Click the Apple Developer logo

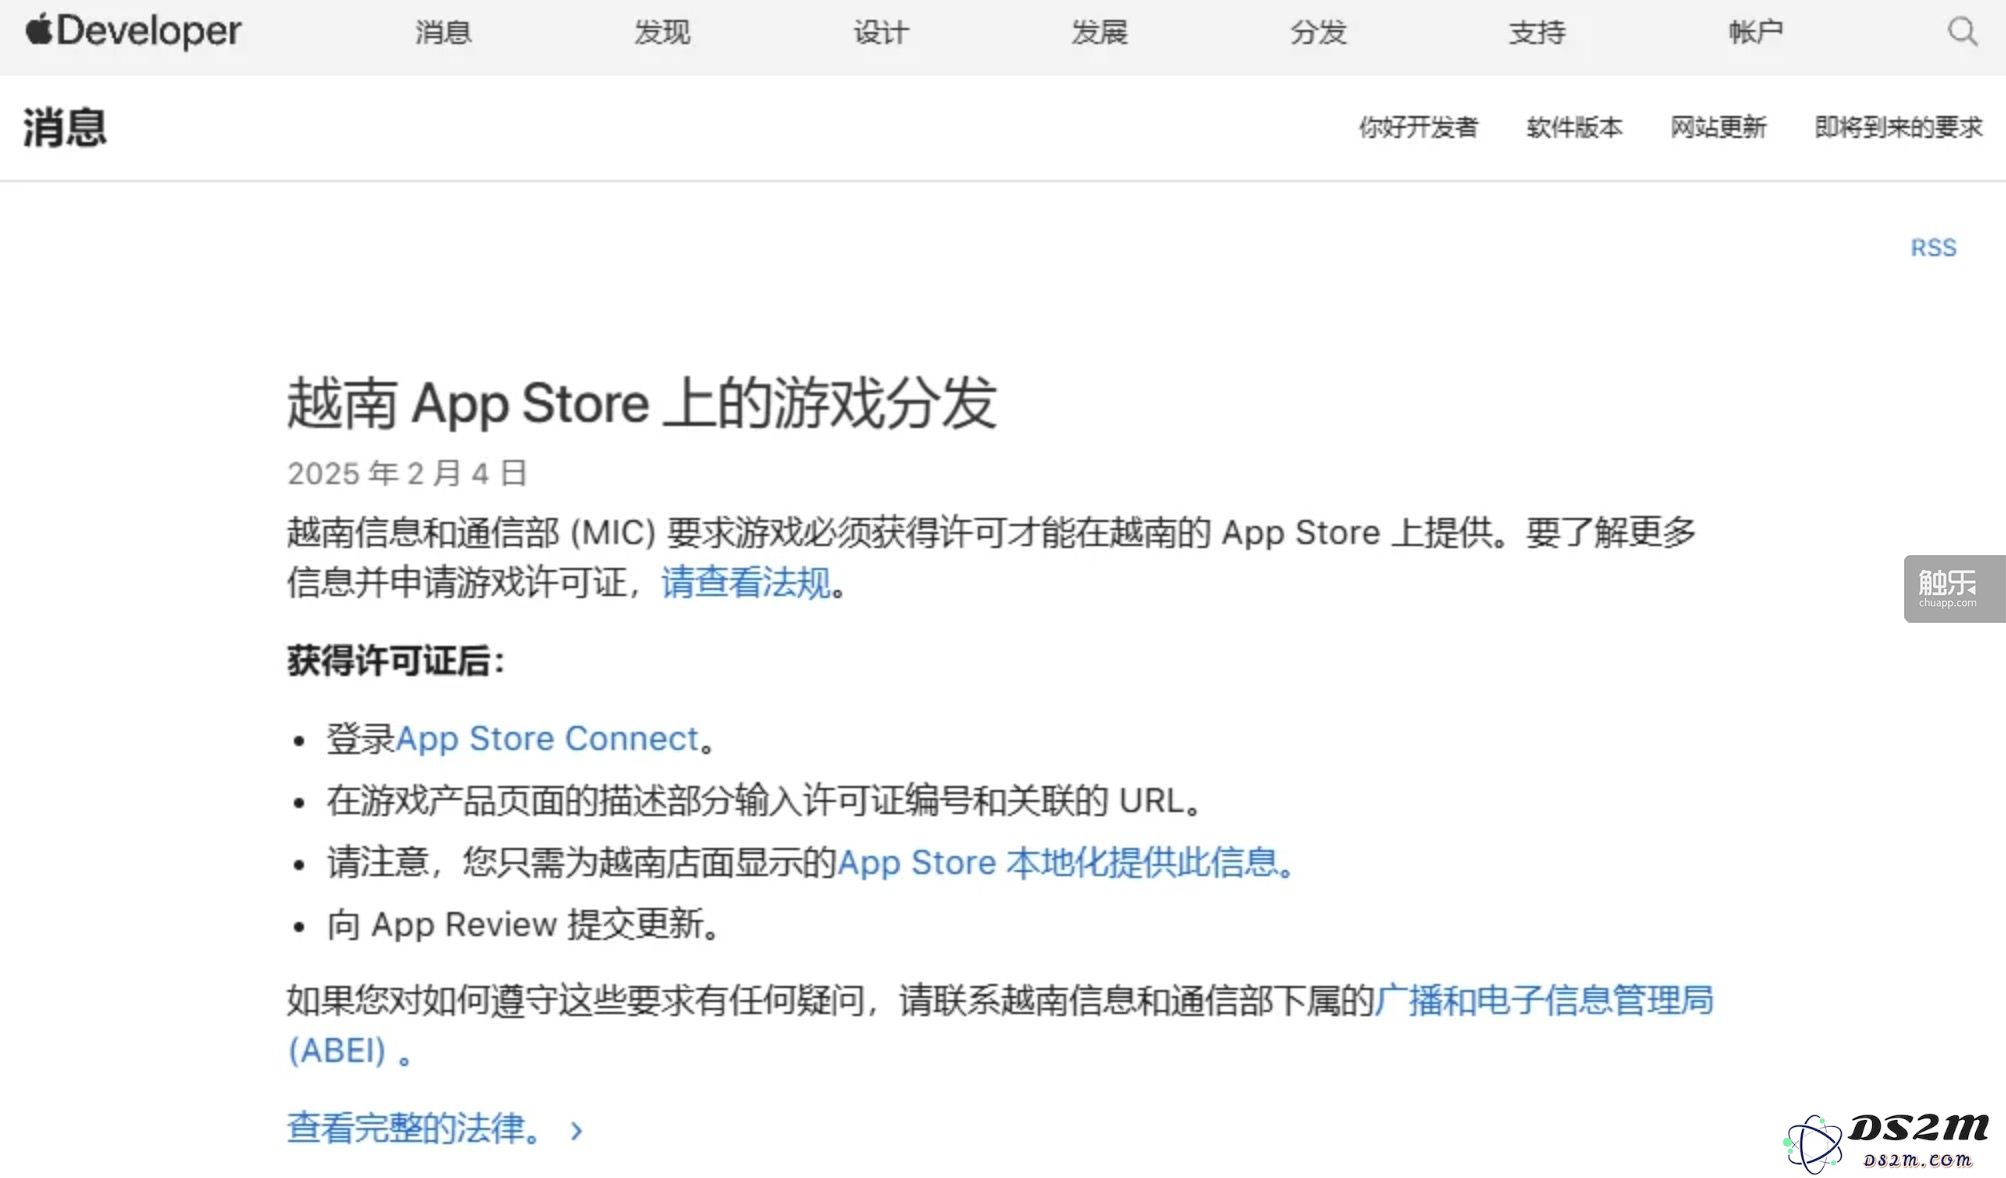[x=133, y=31]
